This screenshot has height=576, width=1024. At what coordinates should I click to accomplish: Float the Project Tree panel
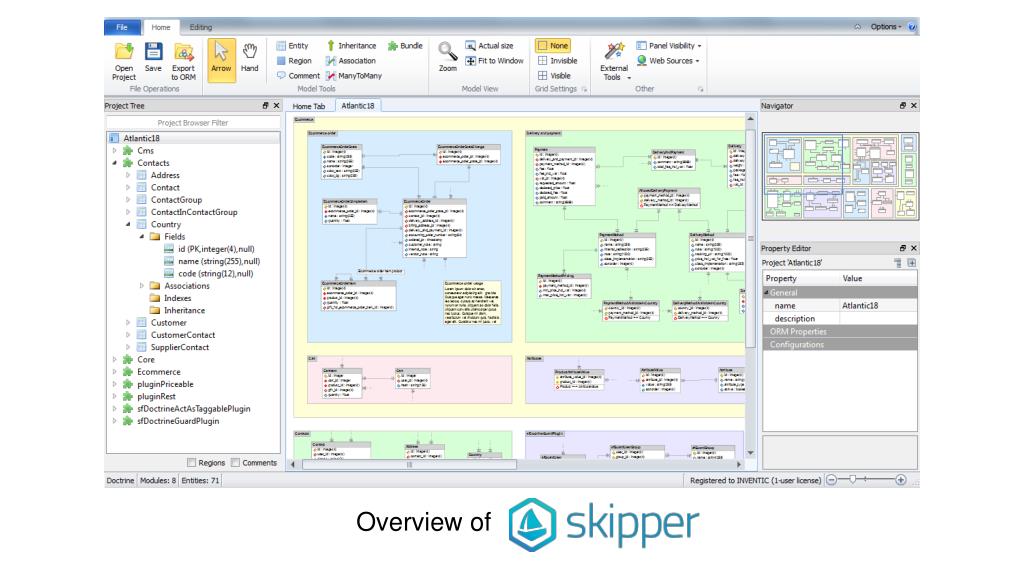[265, 105]
